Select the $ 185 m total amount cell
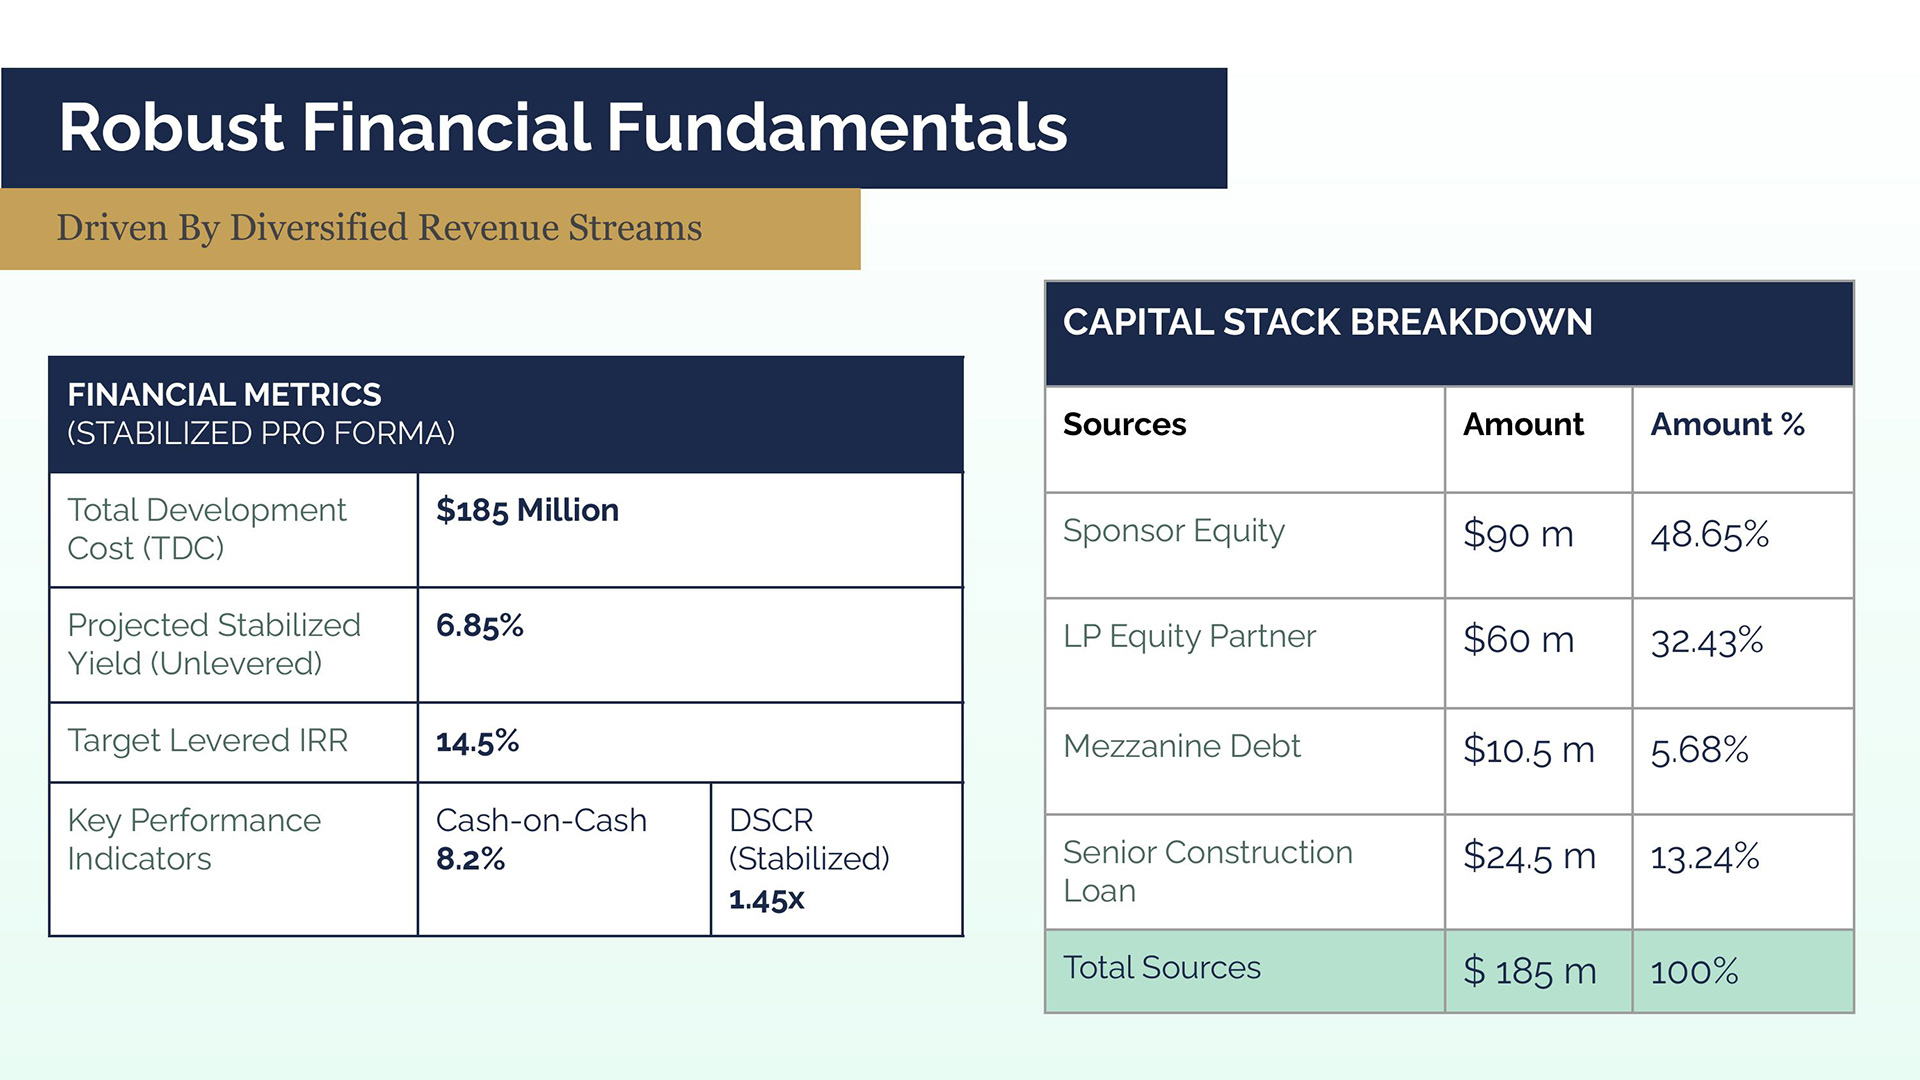Image resolution: width=1920 pixels, height=1080 pixels. coord(1539,971)
